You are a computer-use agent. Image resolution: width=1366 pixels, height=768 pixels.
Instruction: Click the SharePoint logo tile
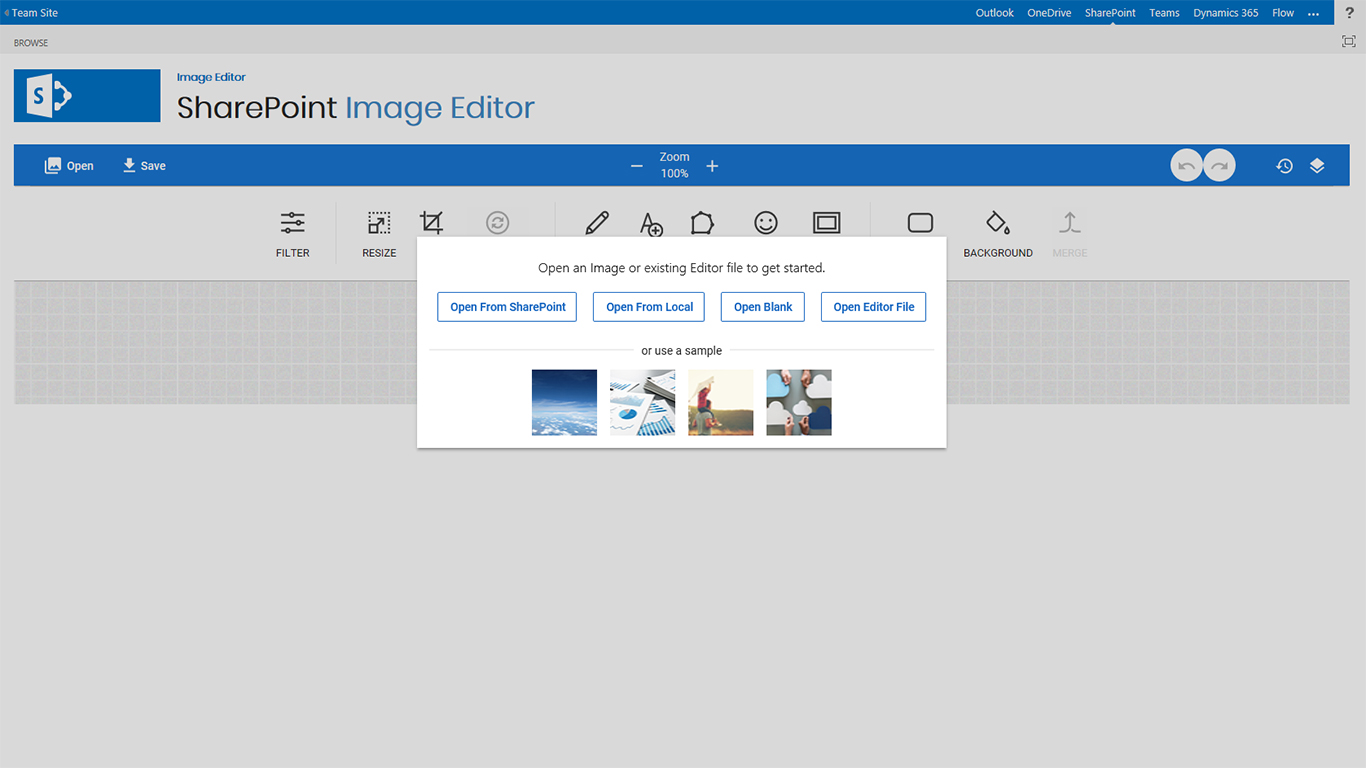(x=87, y=96)
